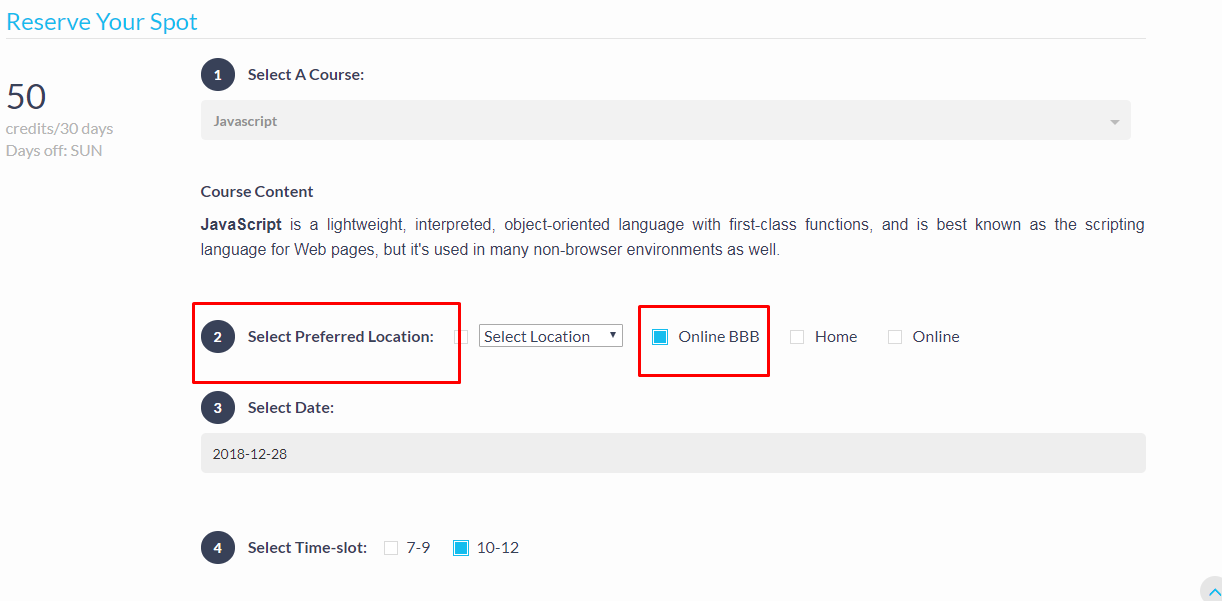The width and height of the screenshot is (1222, 601).
Task: Expand the Select Location dropdown
Action: tap(551, 336)
